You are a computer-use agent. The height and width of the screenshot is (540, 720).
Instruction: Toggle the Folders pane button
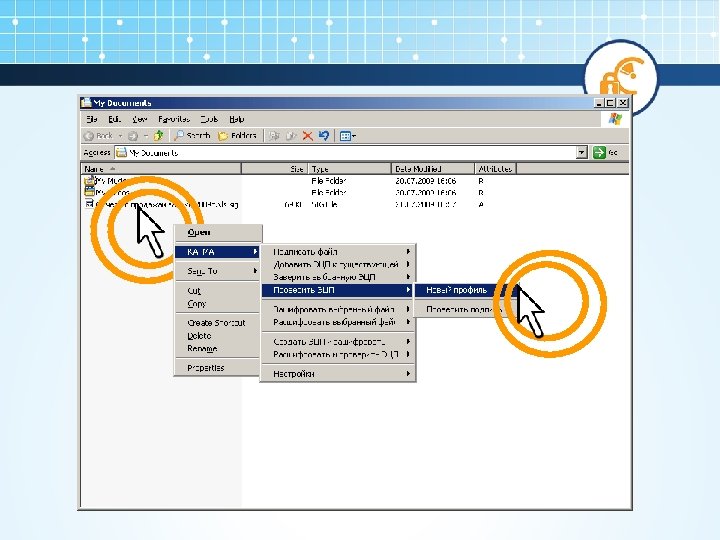237,135
